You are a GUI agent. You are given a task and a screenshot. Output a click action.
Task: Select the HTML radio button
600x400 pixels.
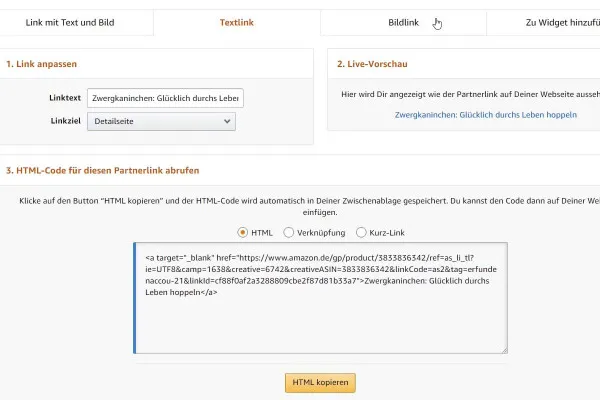click(243, 233)
